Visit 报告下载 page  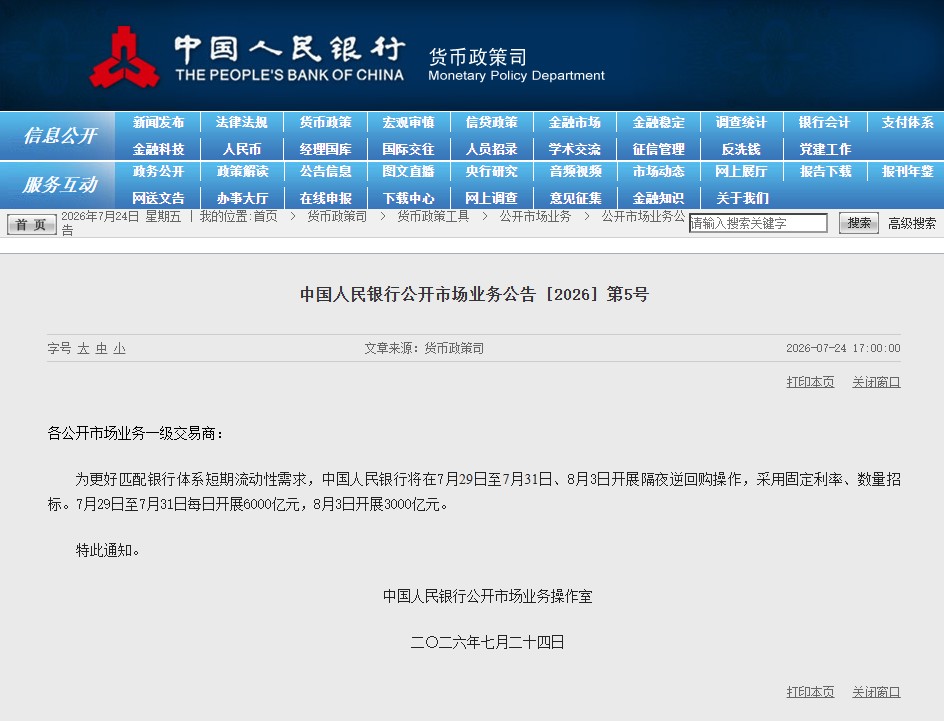(824, 172)
